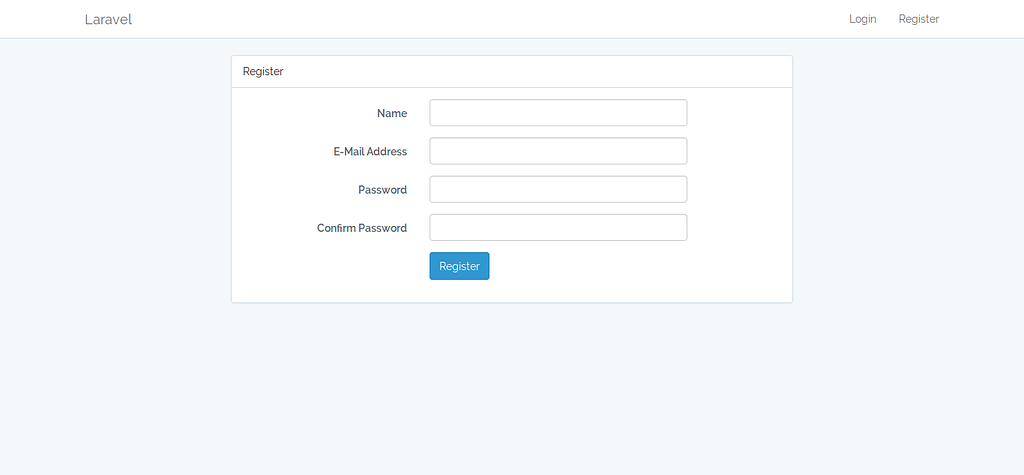The height and width of the screenshot is (475, 1024).
Task: Go to the Login page from navbar
Action: [863, 20]
